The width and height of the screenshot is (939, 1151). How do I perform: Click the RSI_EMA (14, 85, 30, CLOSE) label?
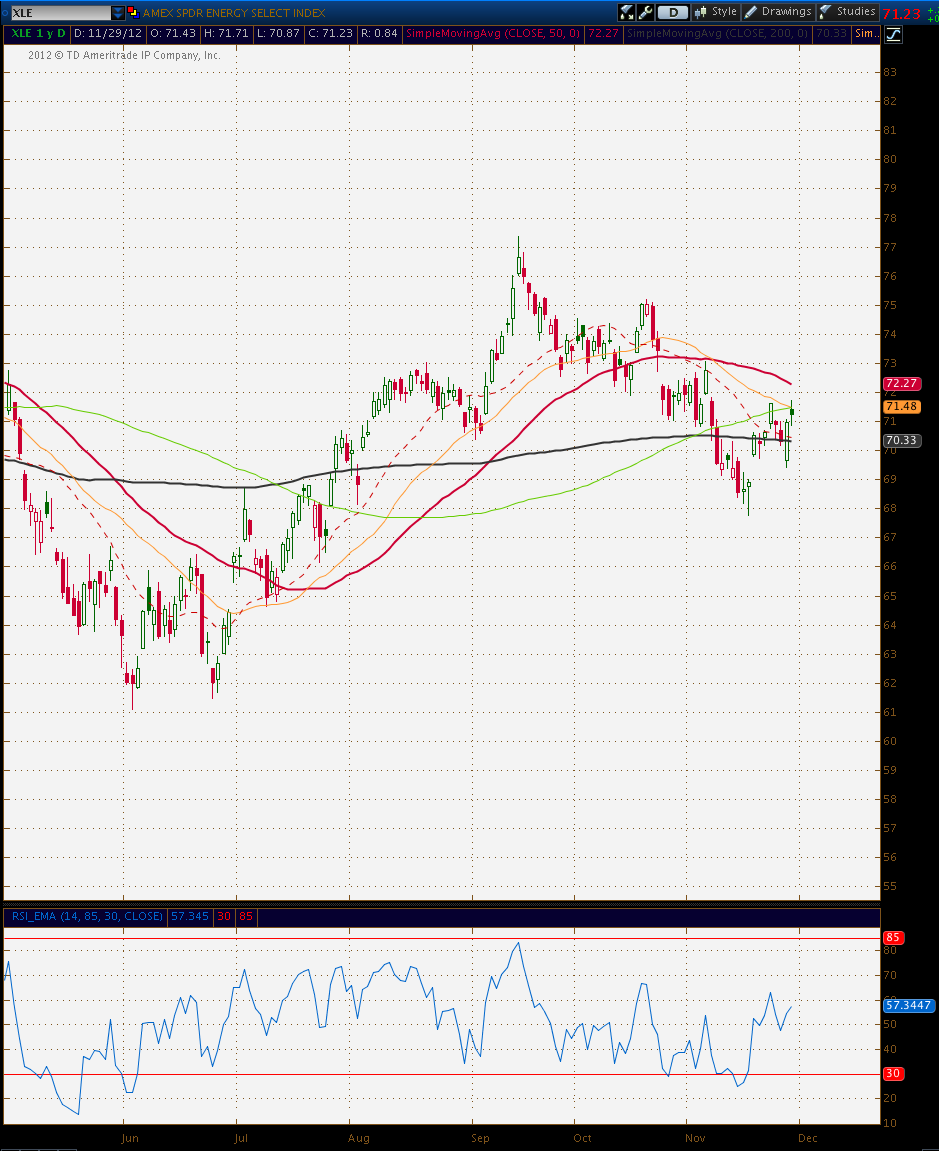87,916
